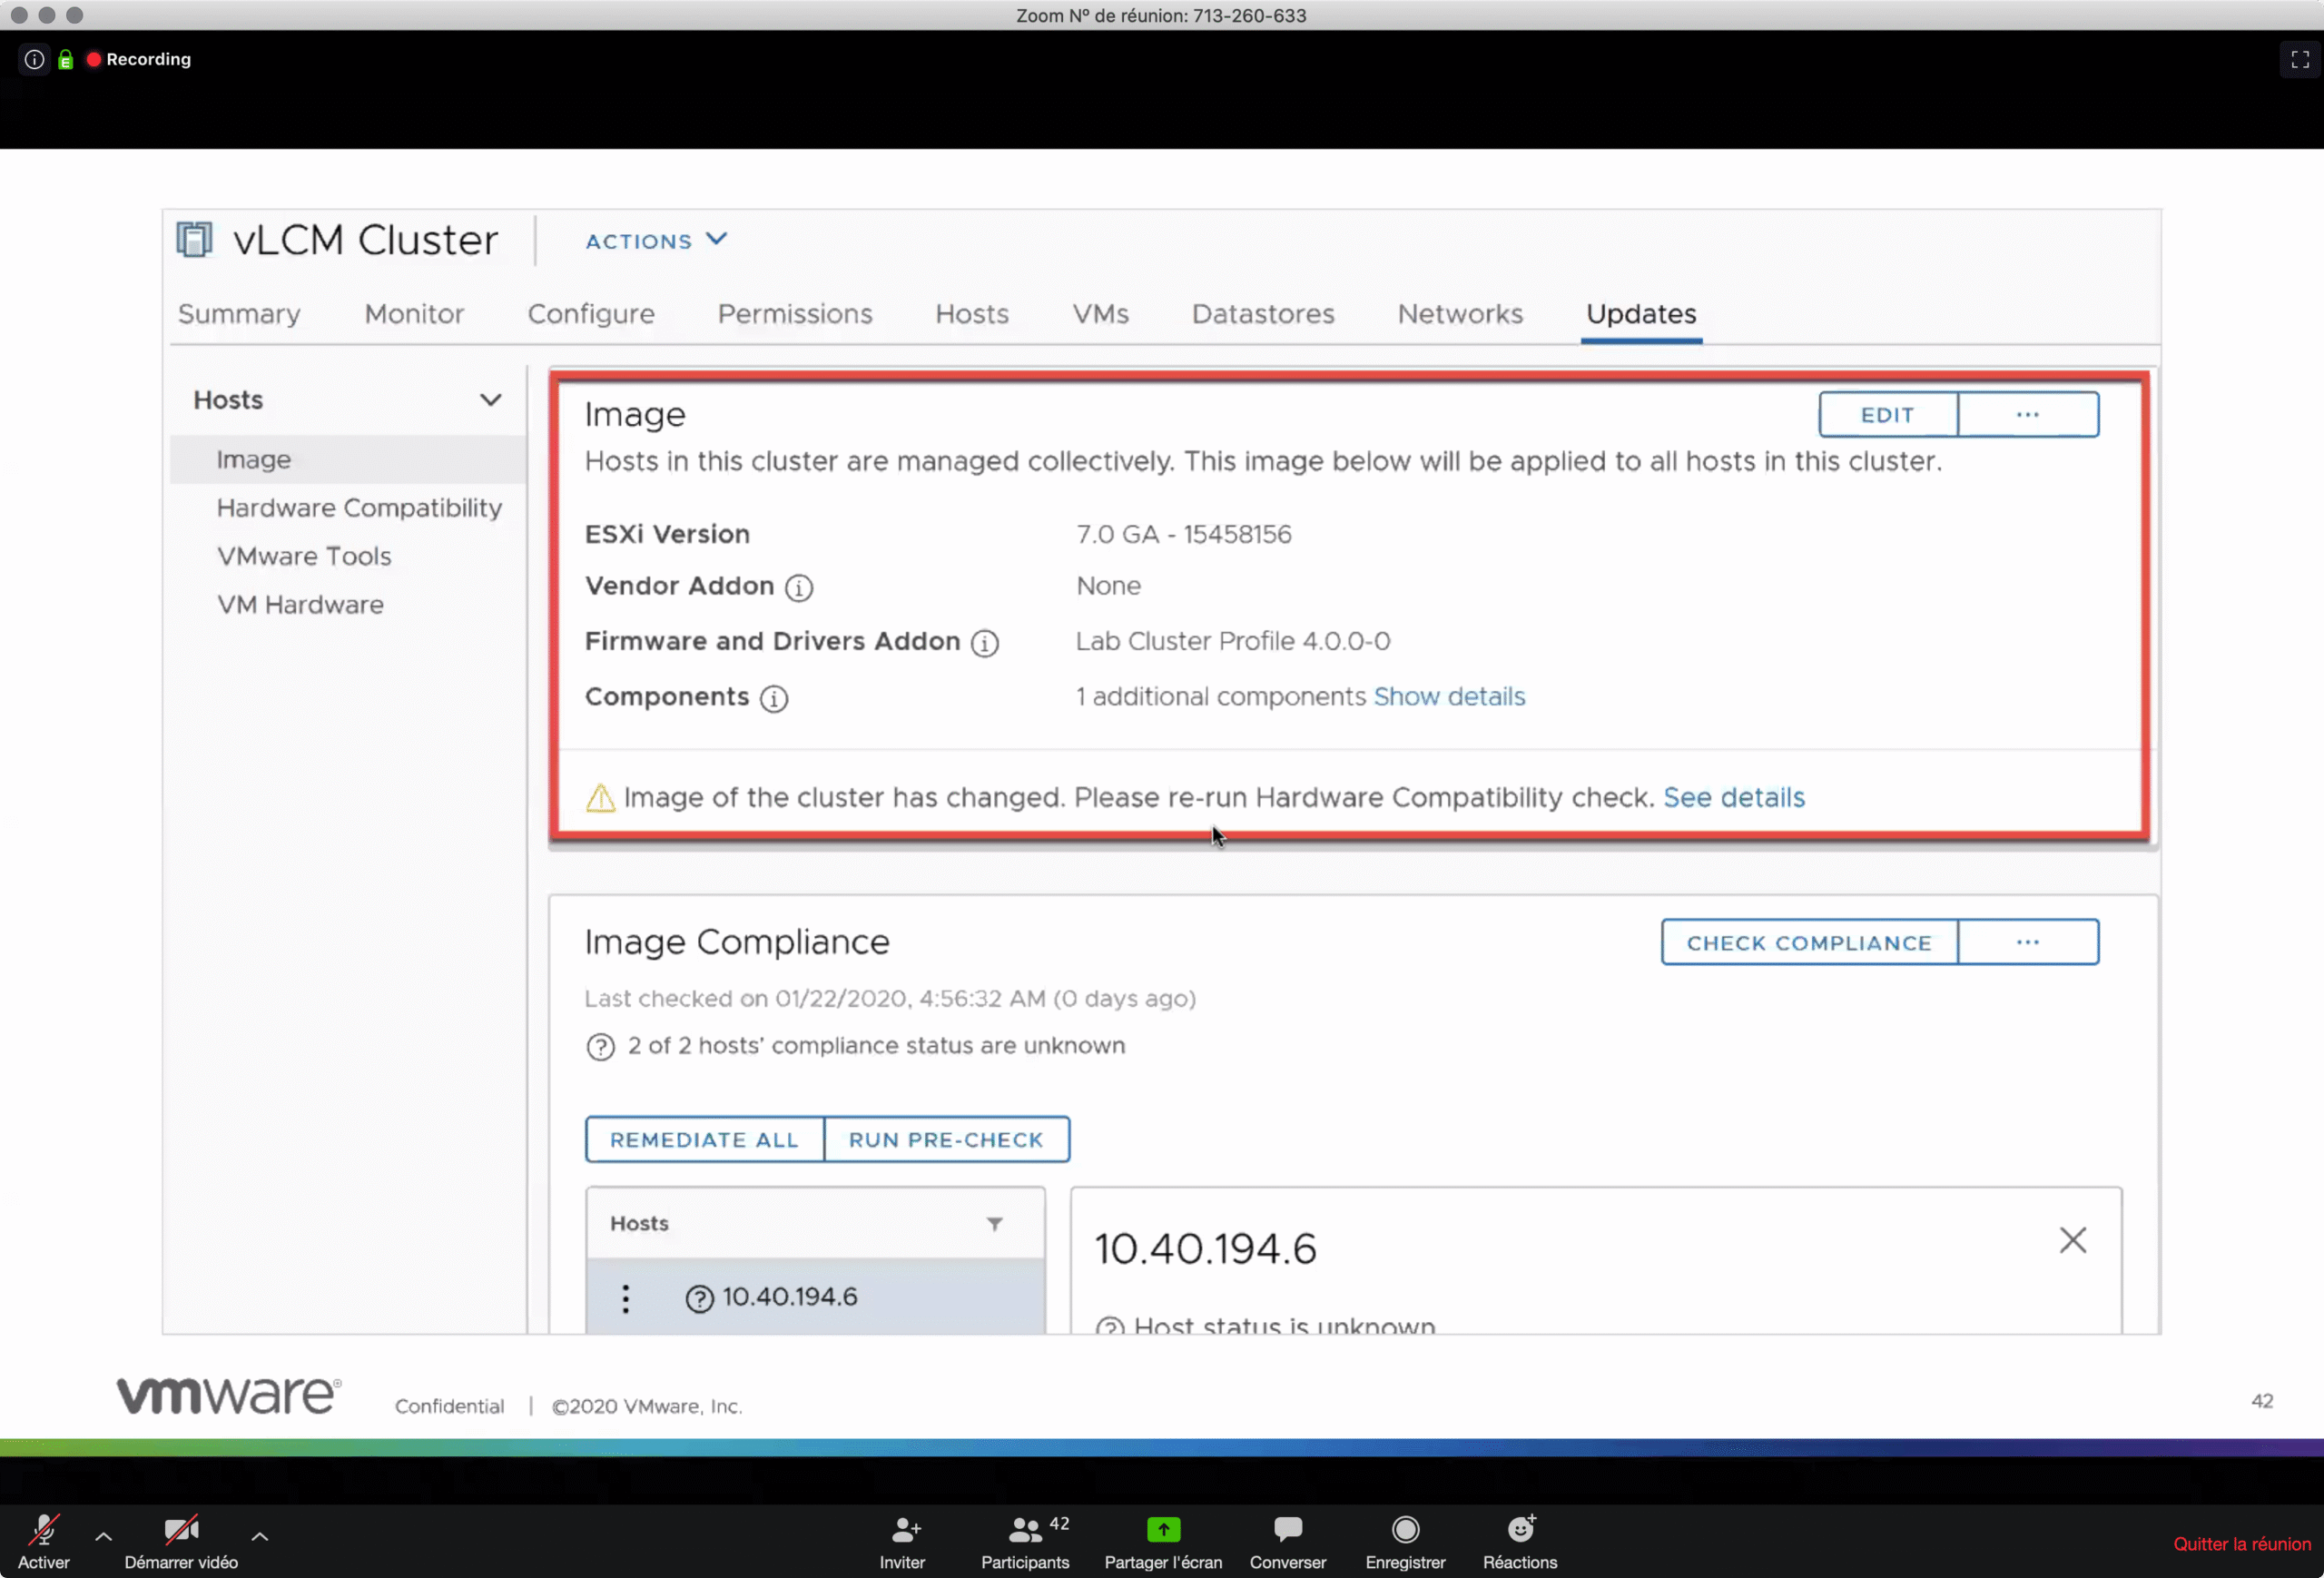Close the 10.40.194.6 host details panel
The height and width of the screenshot is (1578, 2324).
coord(2072,1240)
